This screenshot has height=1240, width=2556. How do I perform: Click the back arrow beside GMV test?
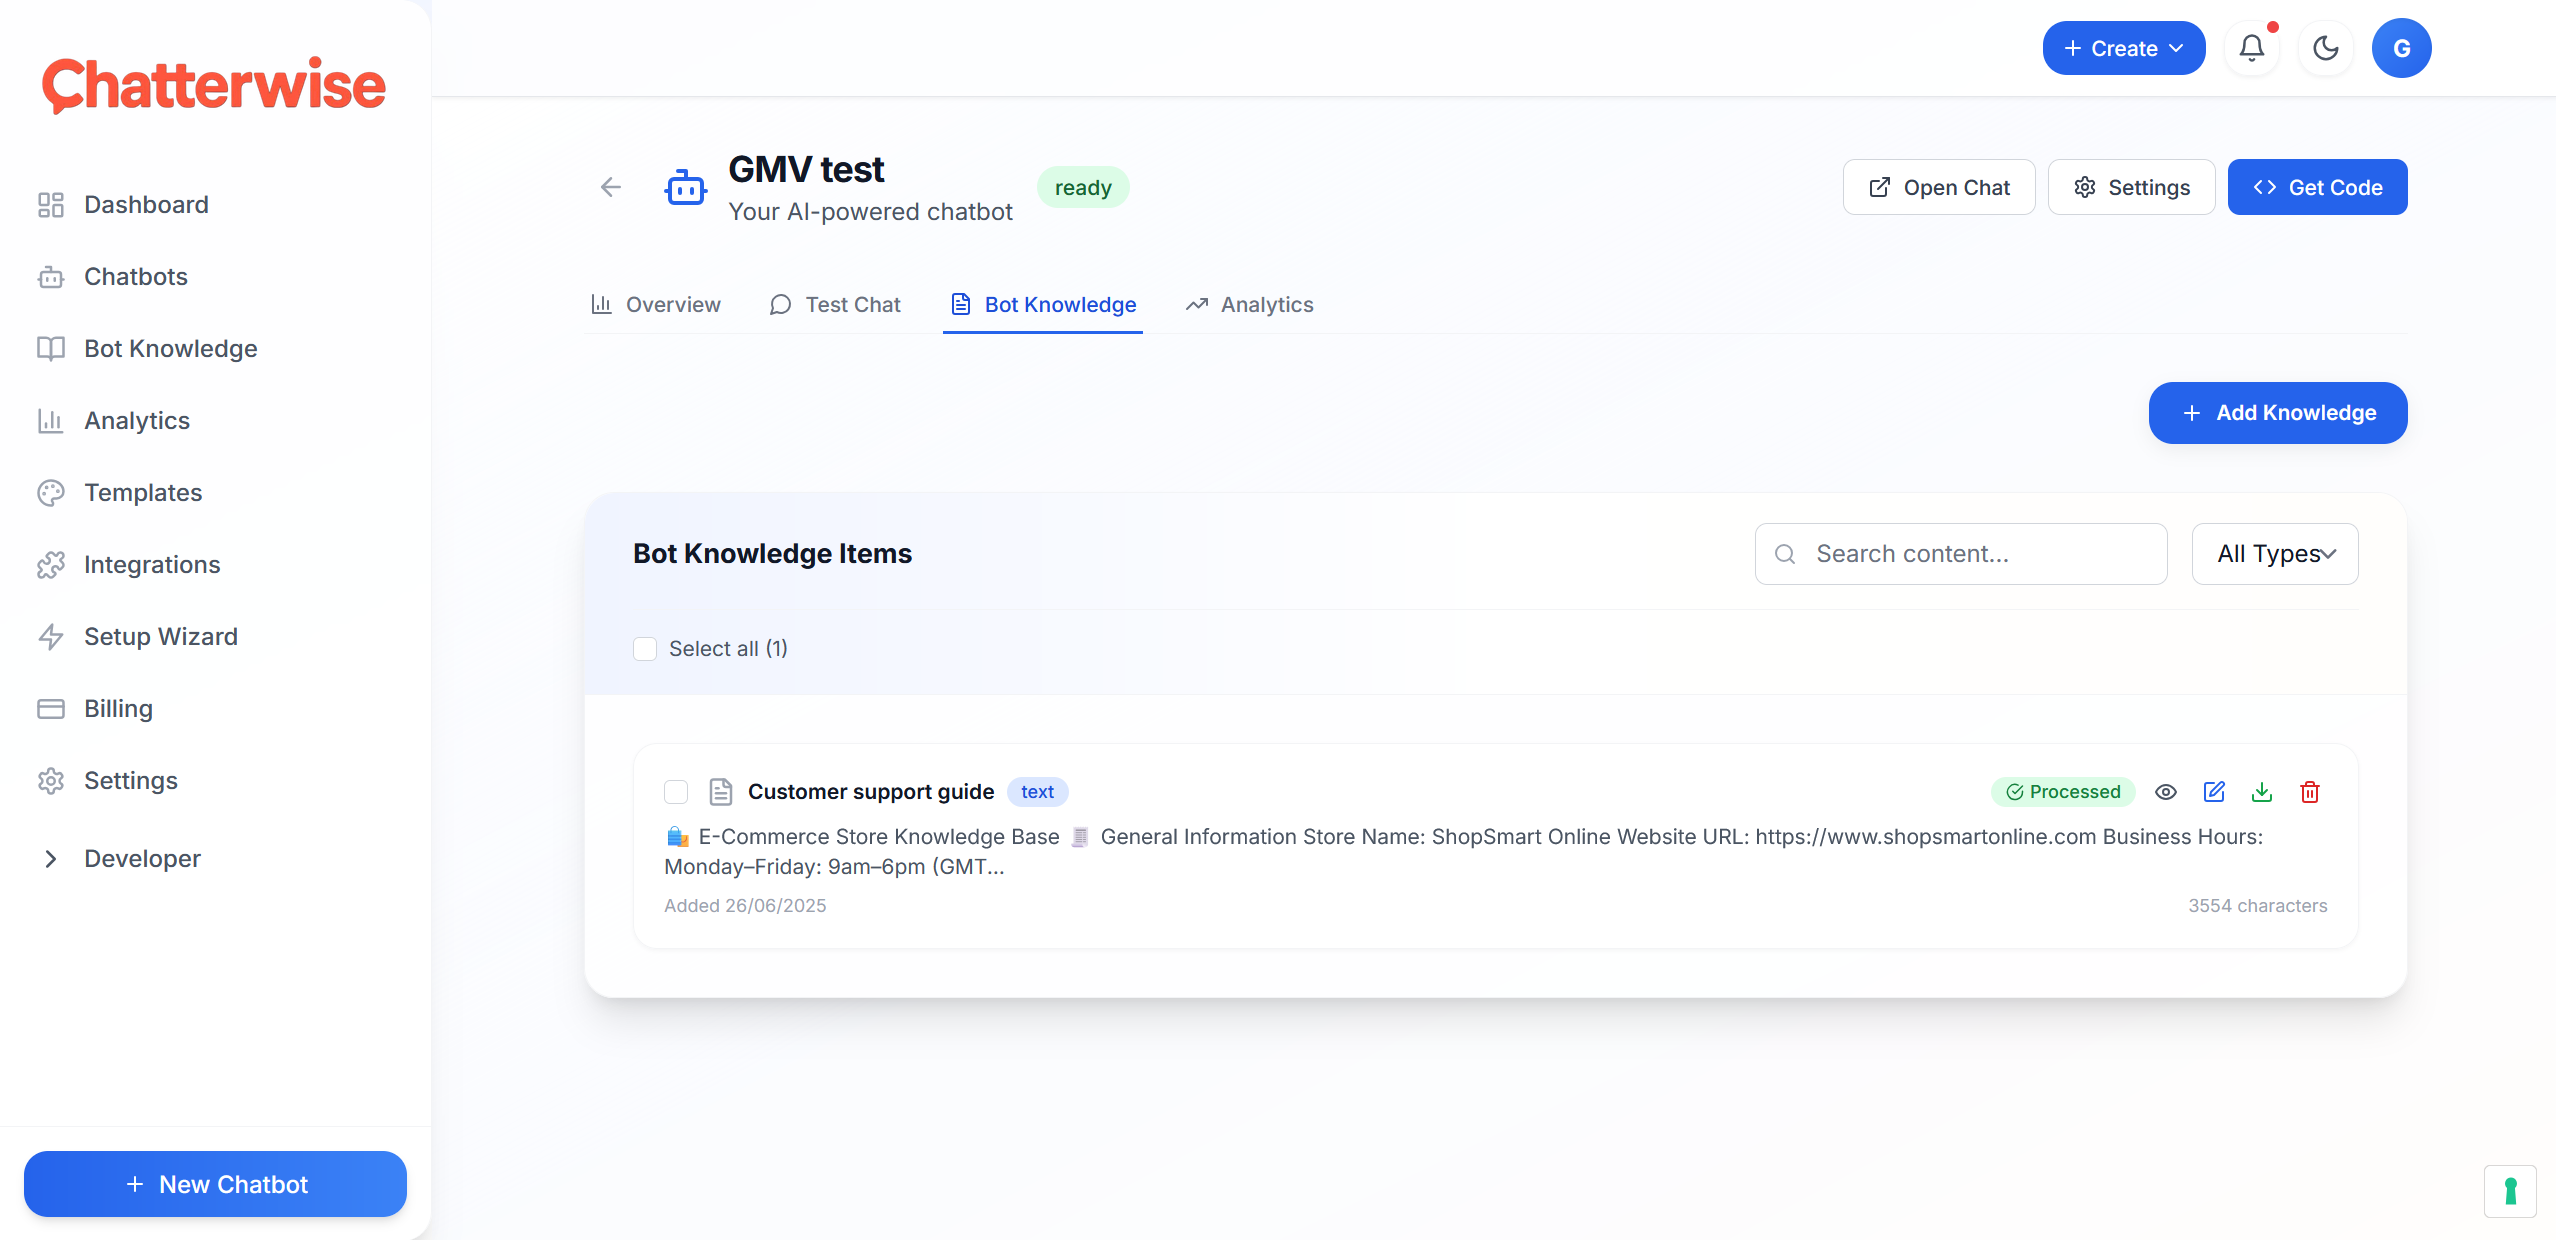point(611,187)
